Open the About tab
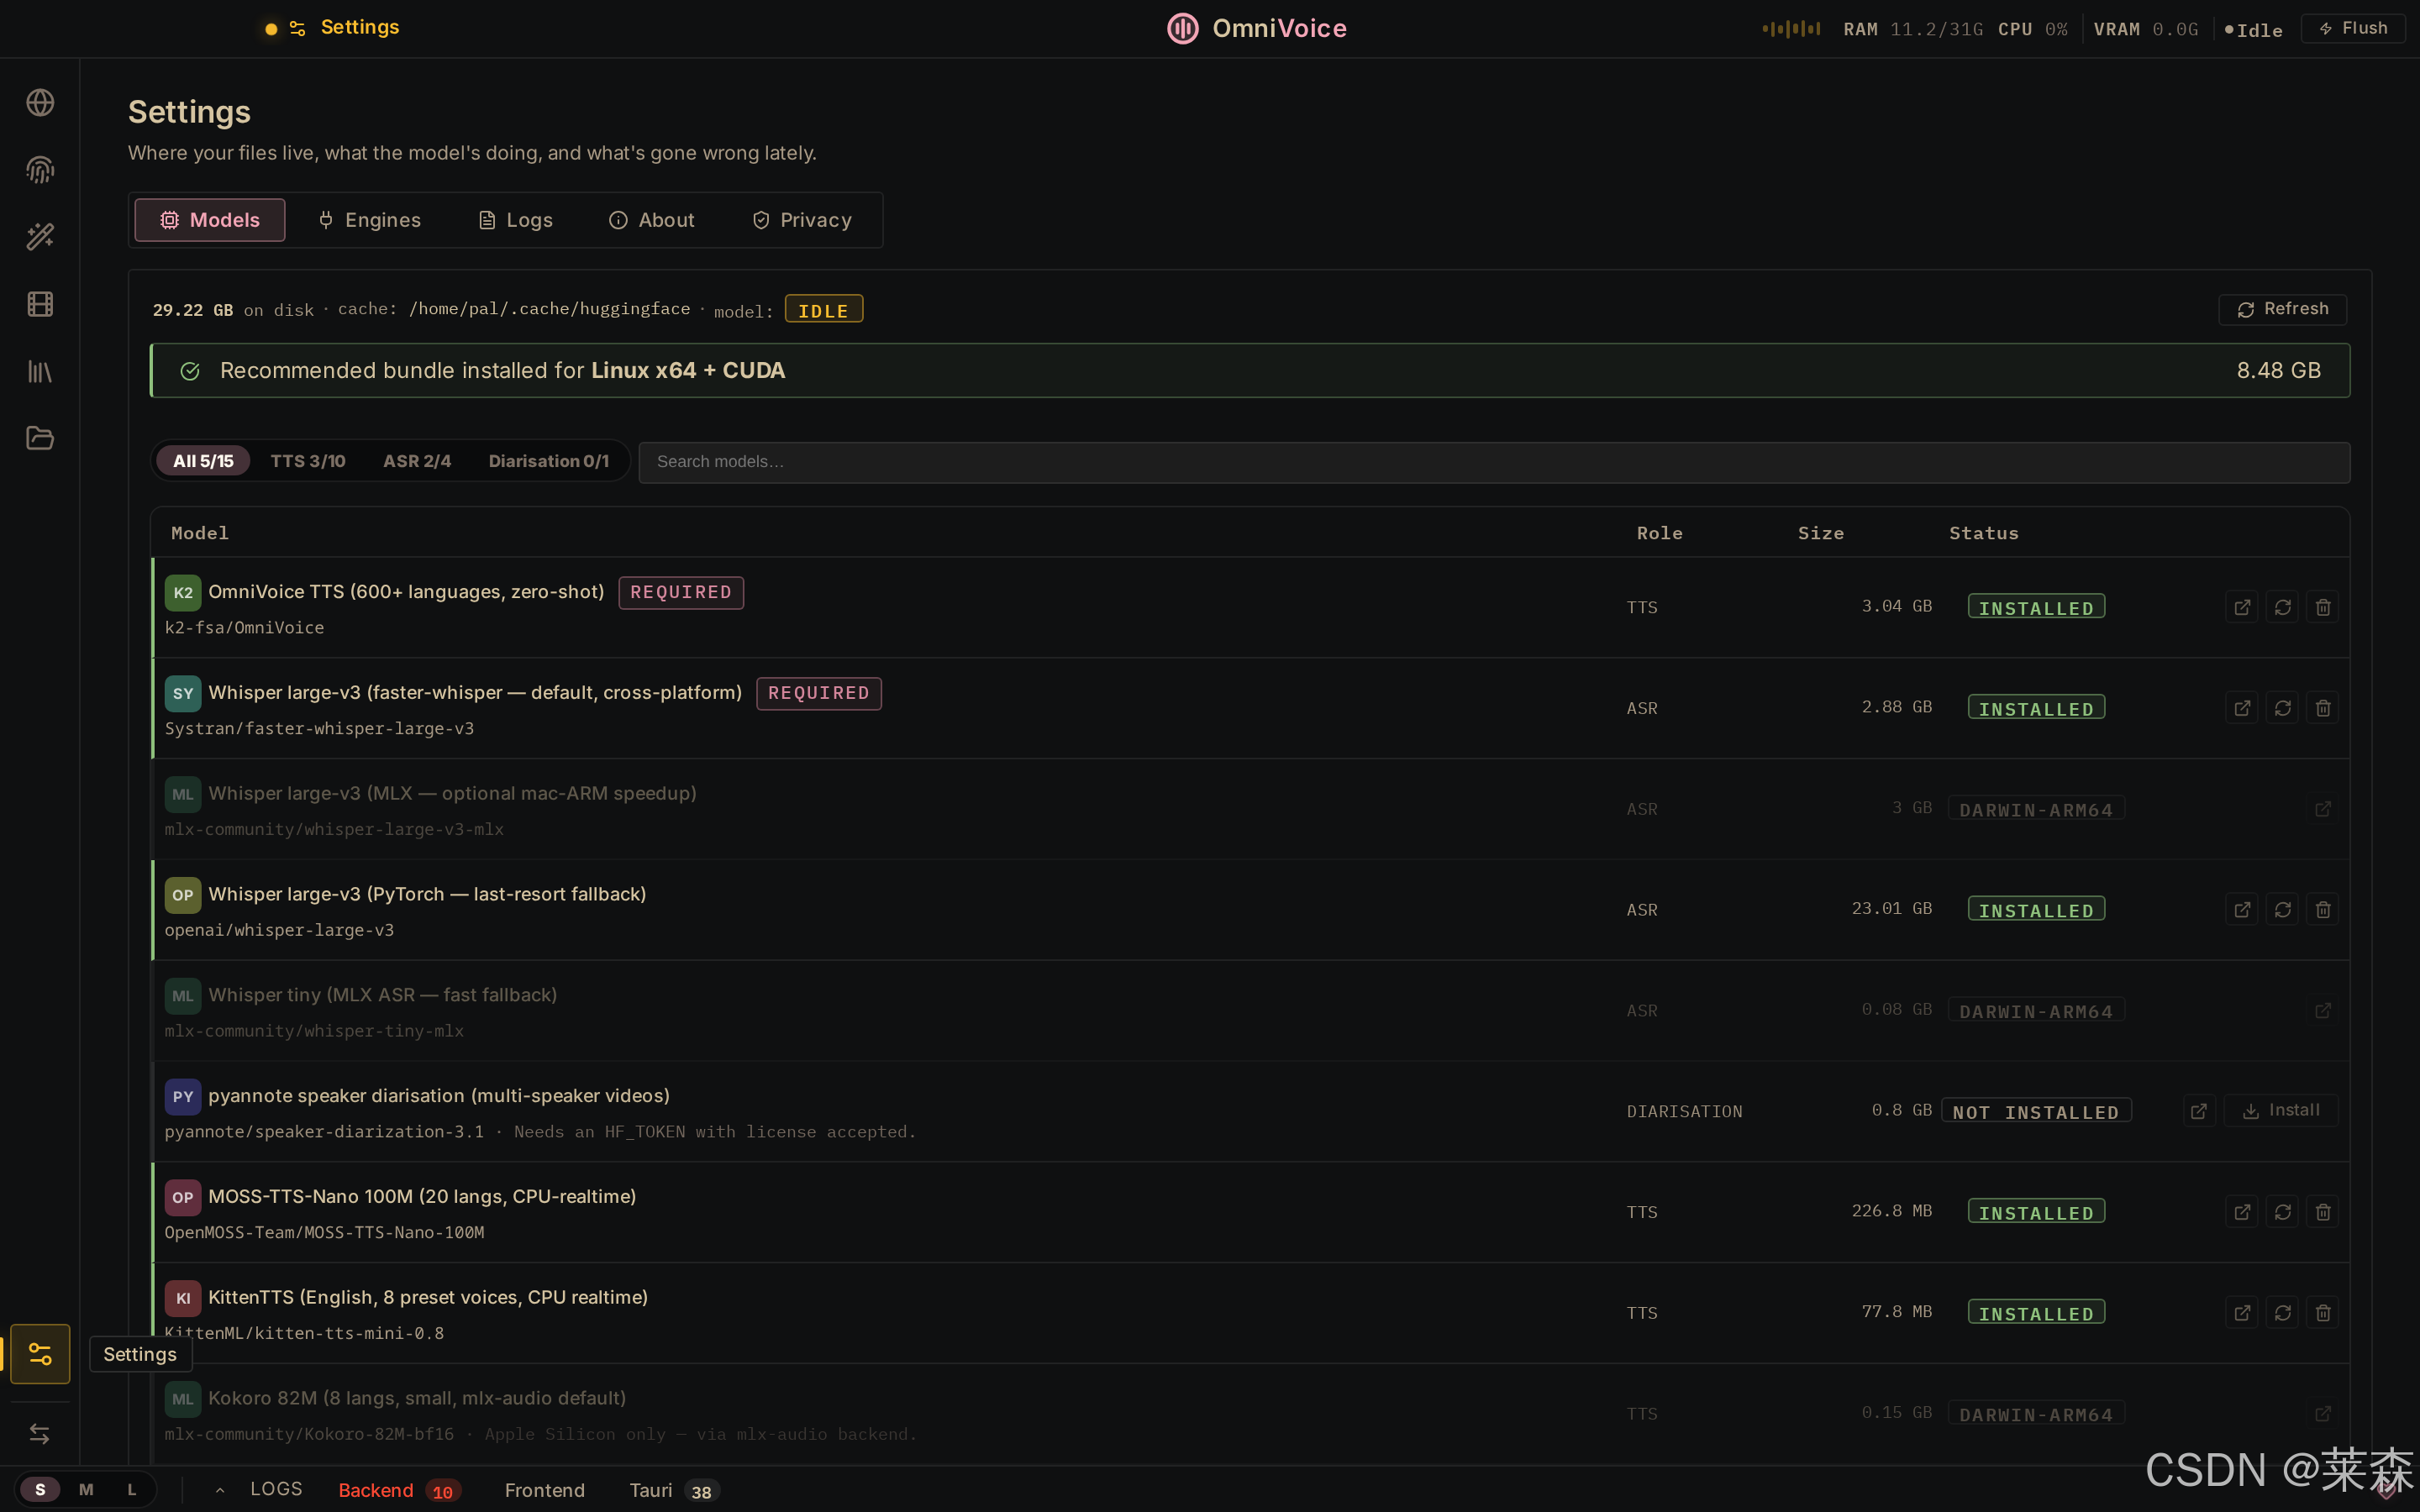 click(x=652, y=220)
